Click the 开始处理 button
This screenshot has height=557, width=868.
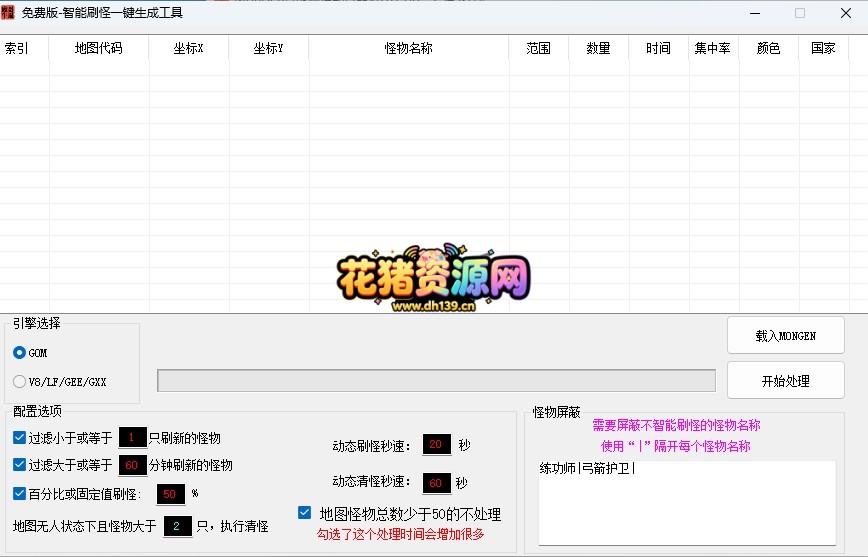[786, 380]
